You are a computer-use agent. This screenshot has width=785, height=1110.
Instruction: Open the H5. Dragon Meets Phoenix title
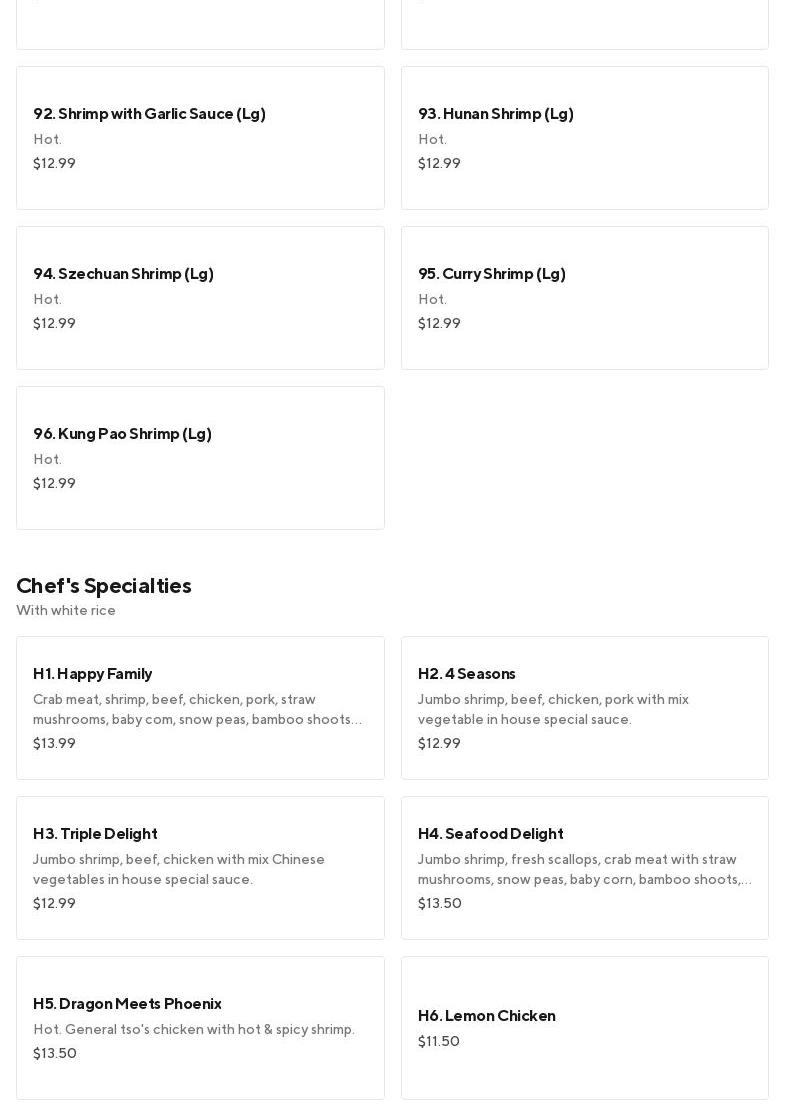[x=127, y=1003]
